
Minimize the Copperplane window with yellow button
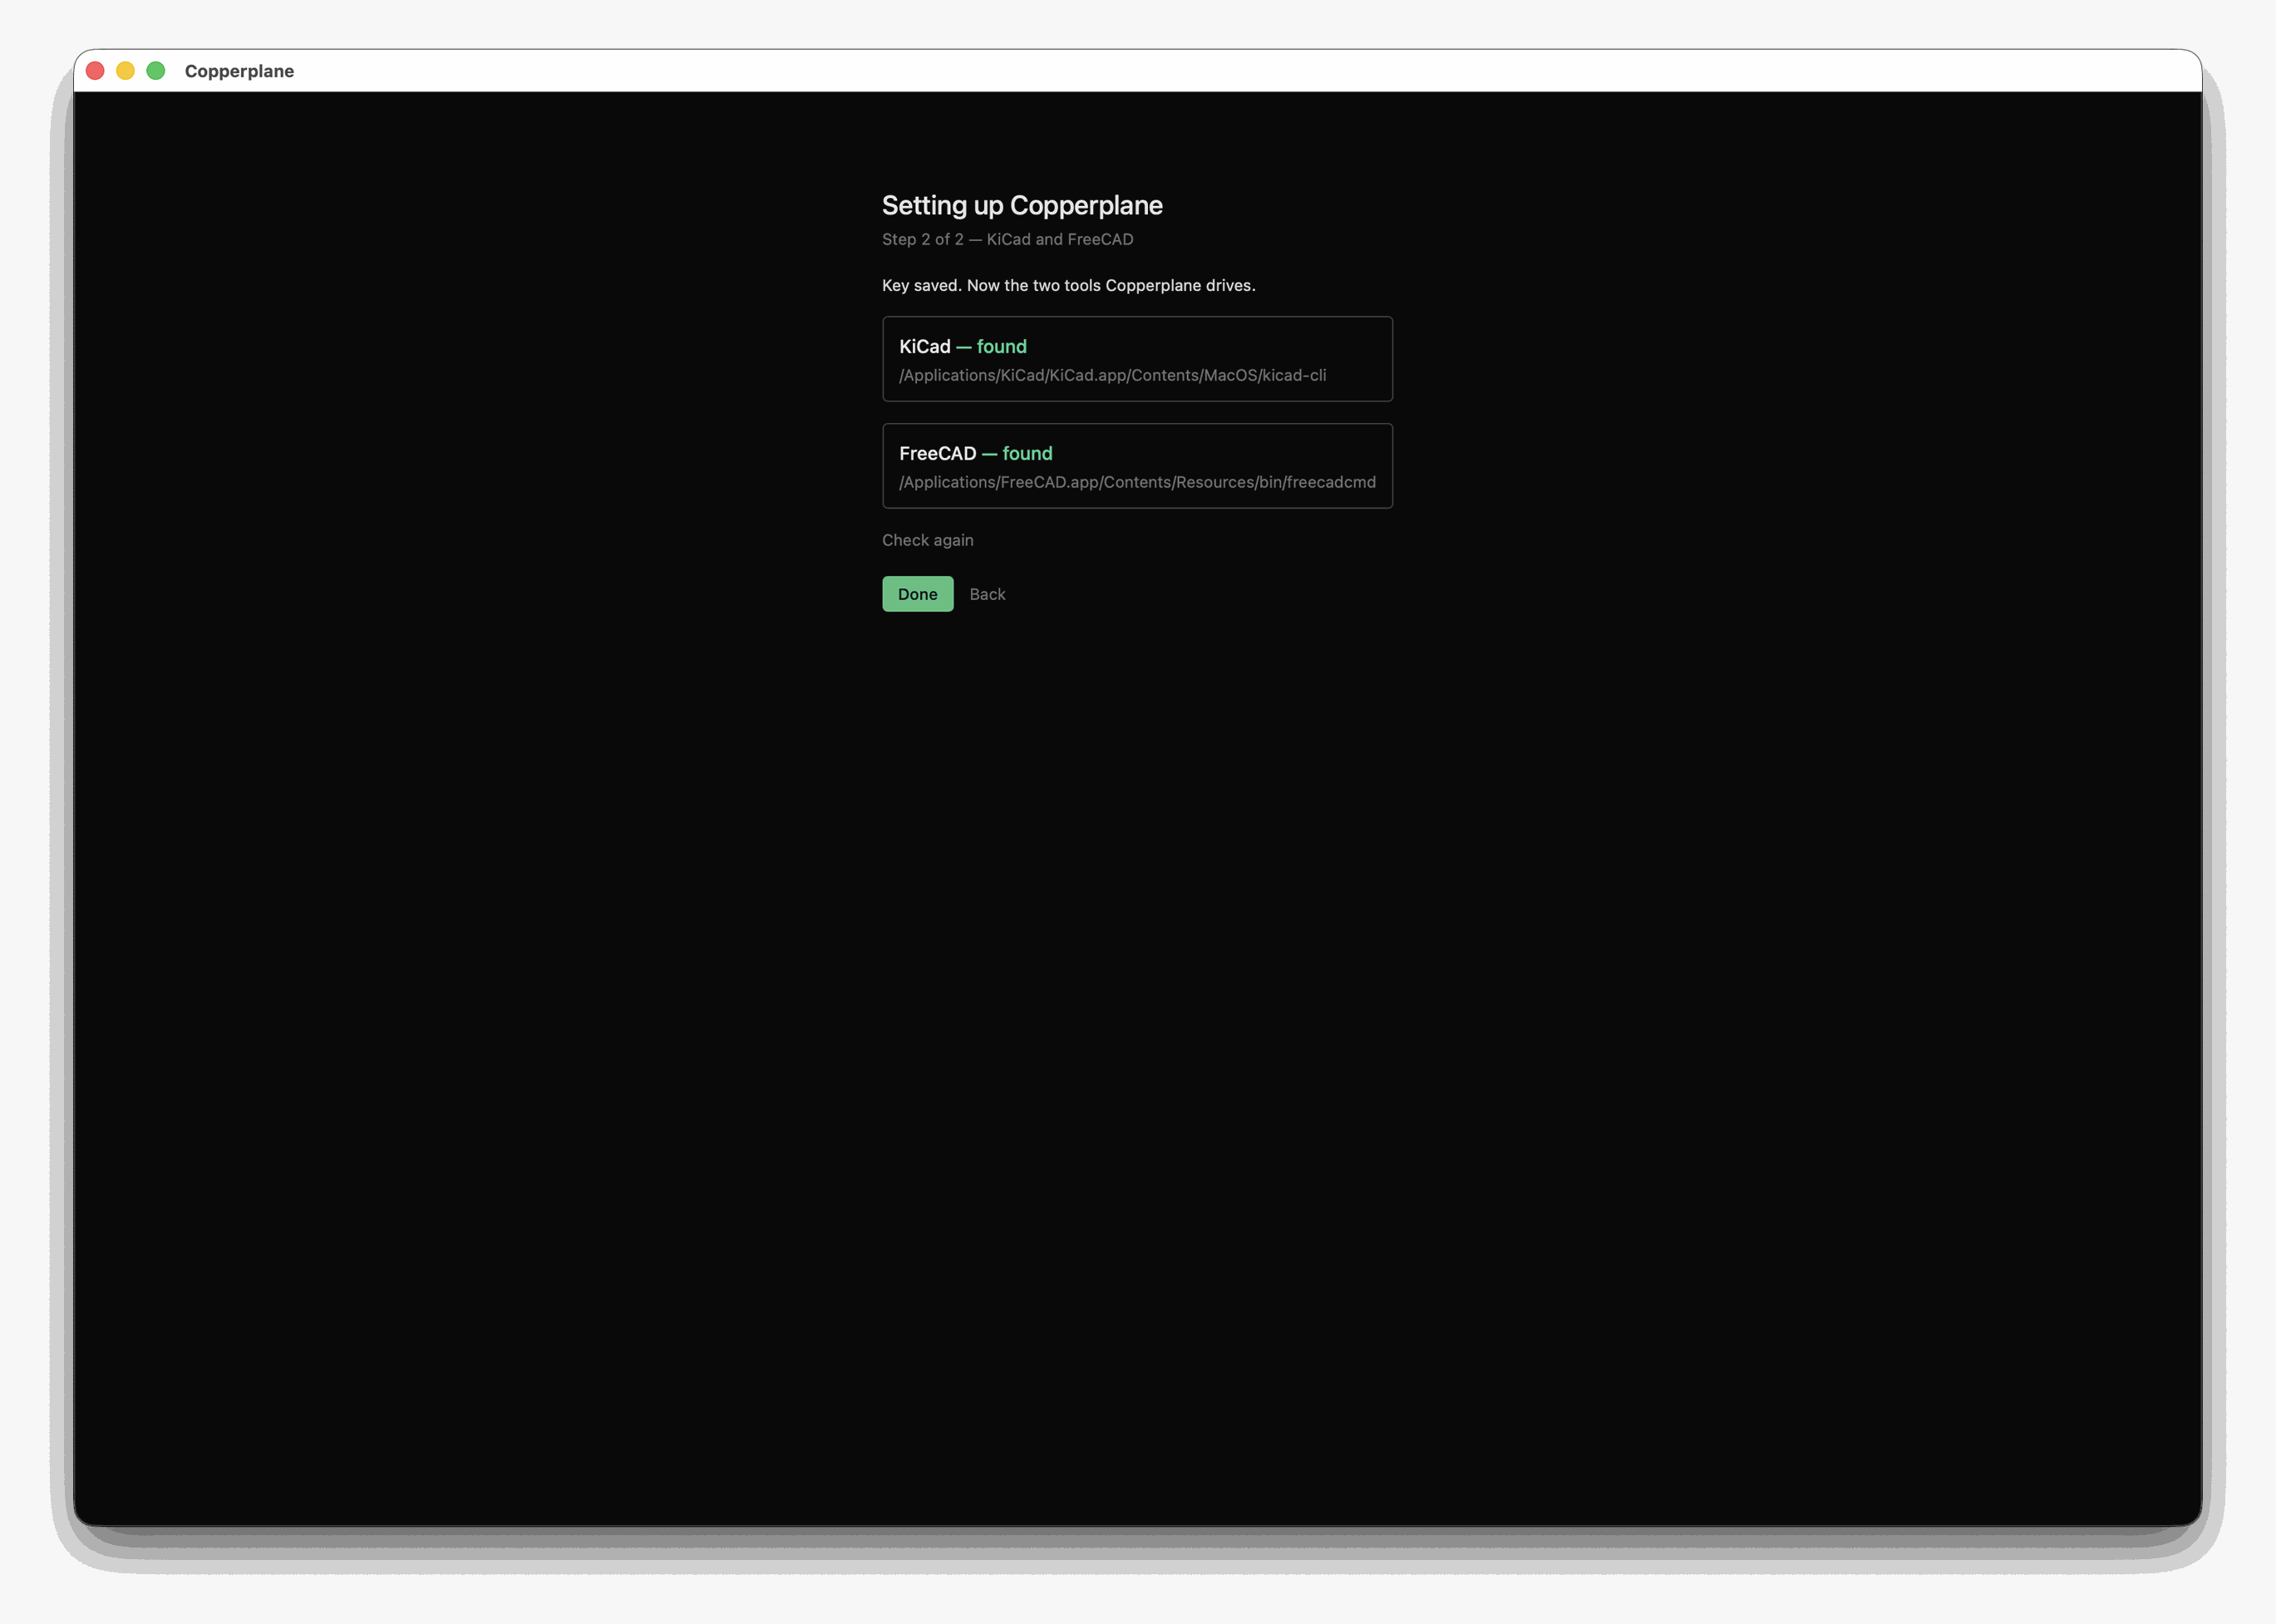click(x=125, y=71)
